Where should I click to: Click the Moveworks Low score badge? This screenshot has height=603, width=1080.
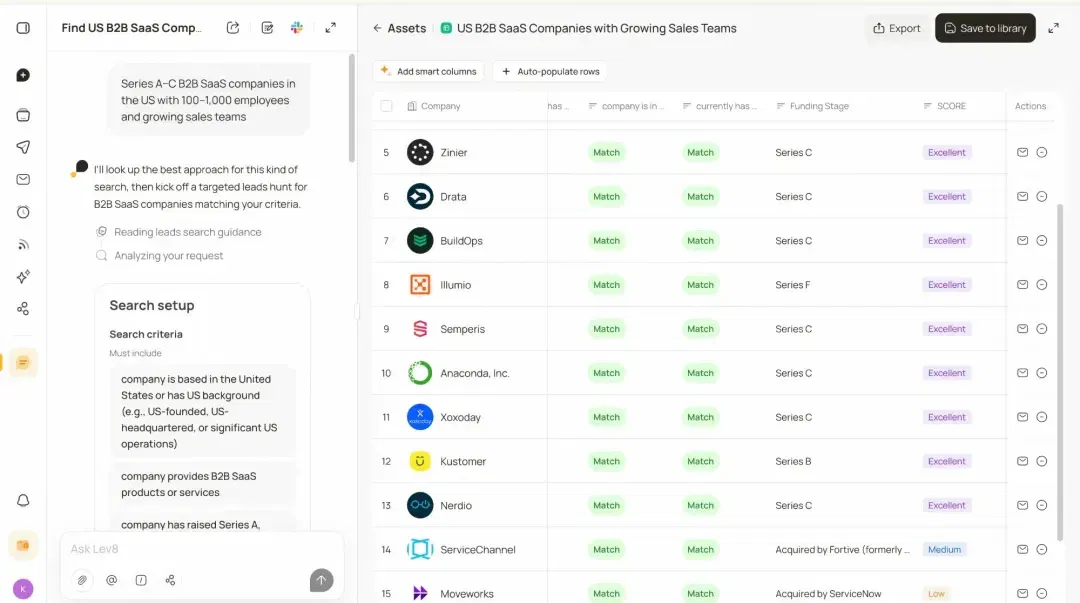(936, 593)
